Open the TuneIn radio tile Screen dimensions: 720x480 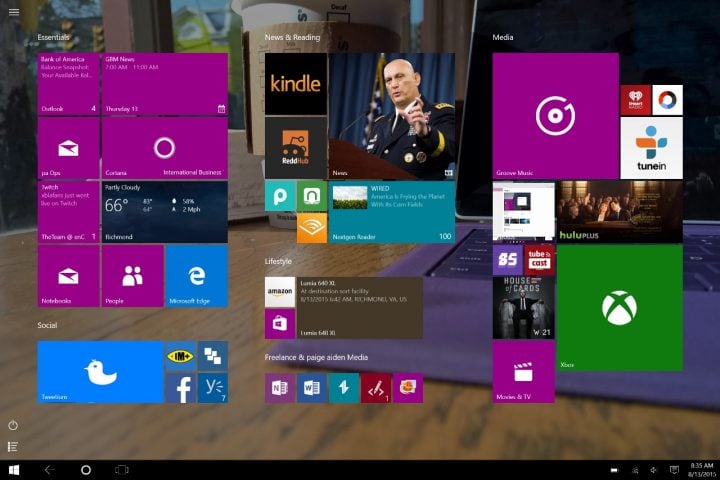coord(651,148)
